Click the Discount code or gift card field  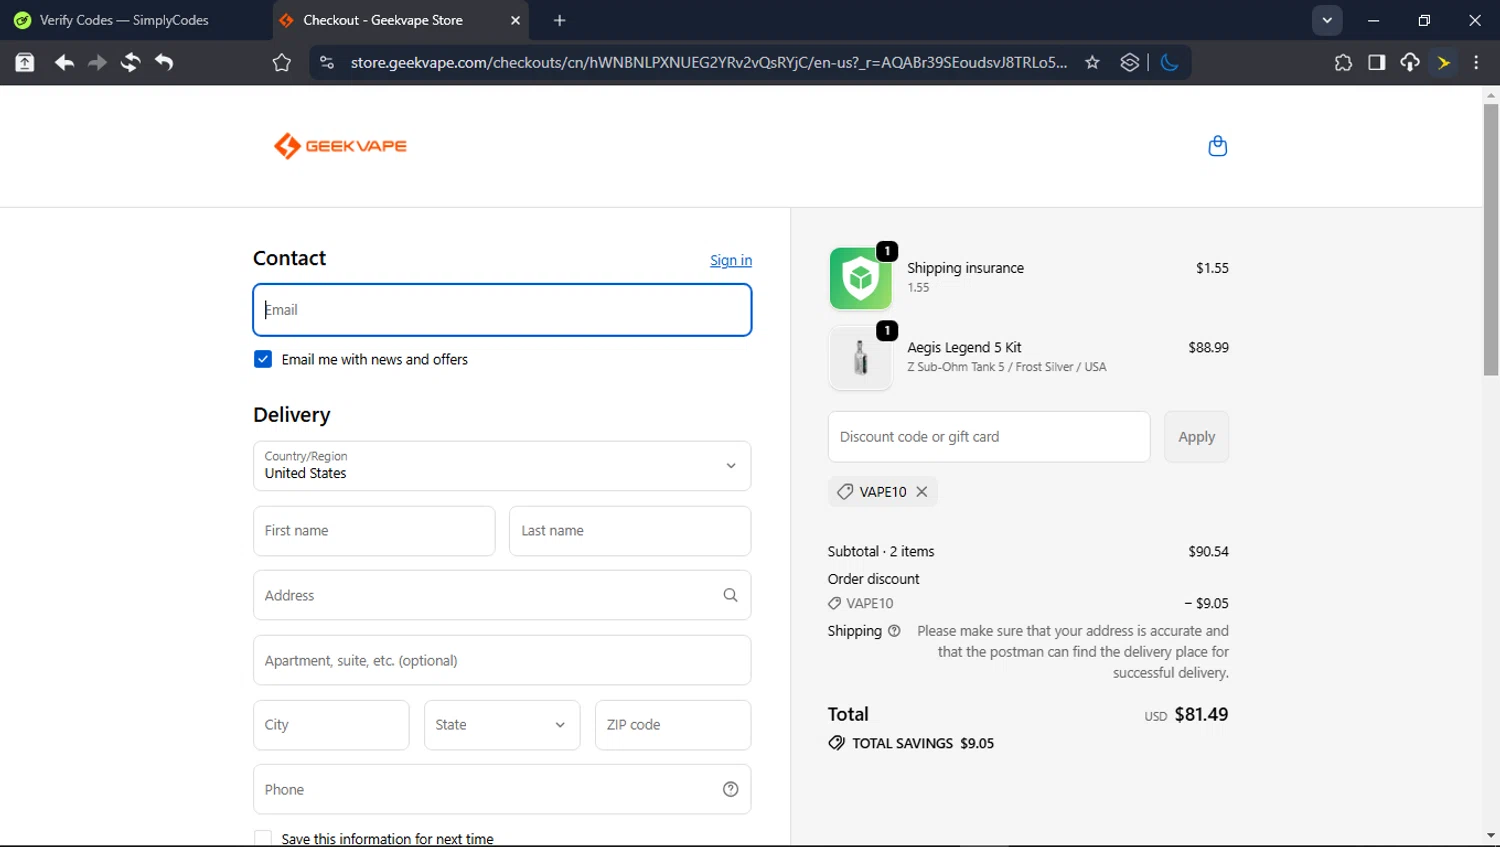click(x=989, y=437)
